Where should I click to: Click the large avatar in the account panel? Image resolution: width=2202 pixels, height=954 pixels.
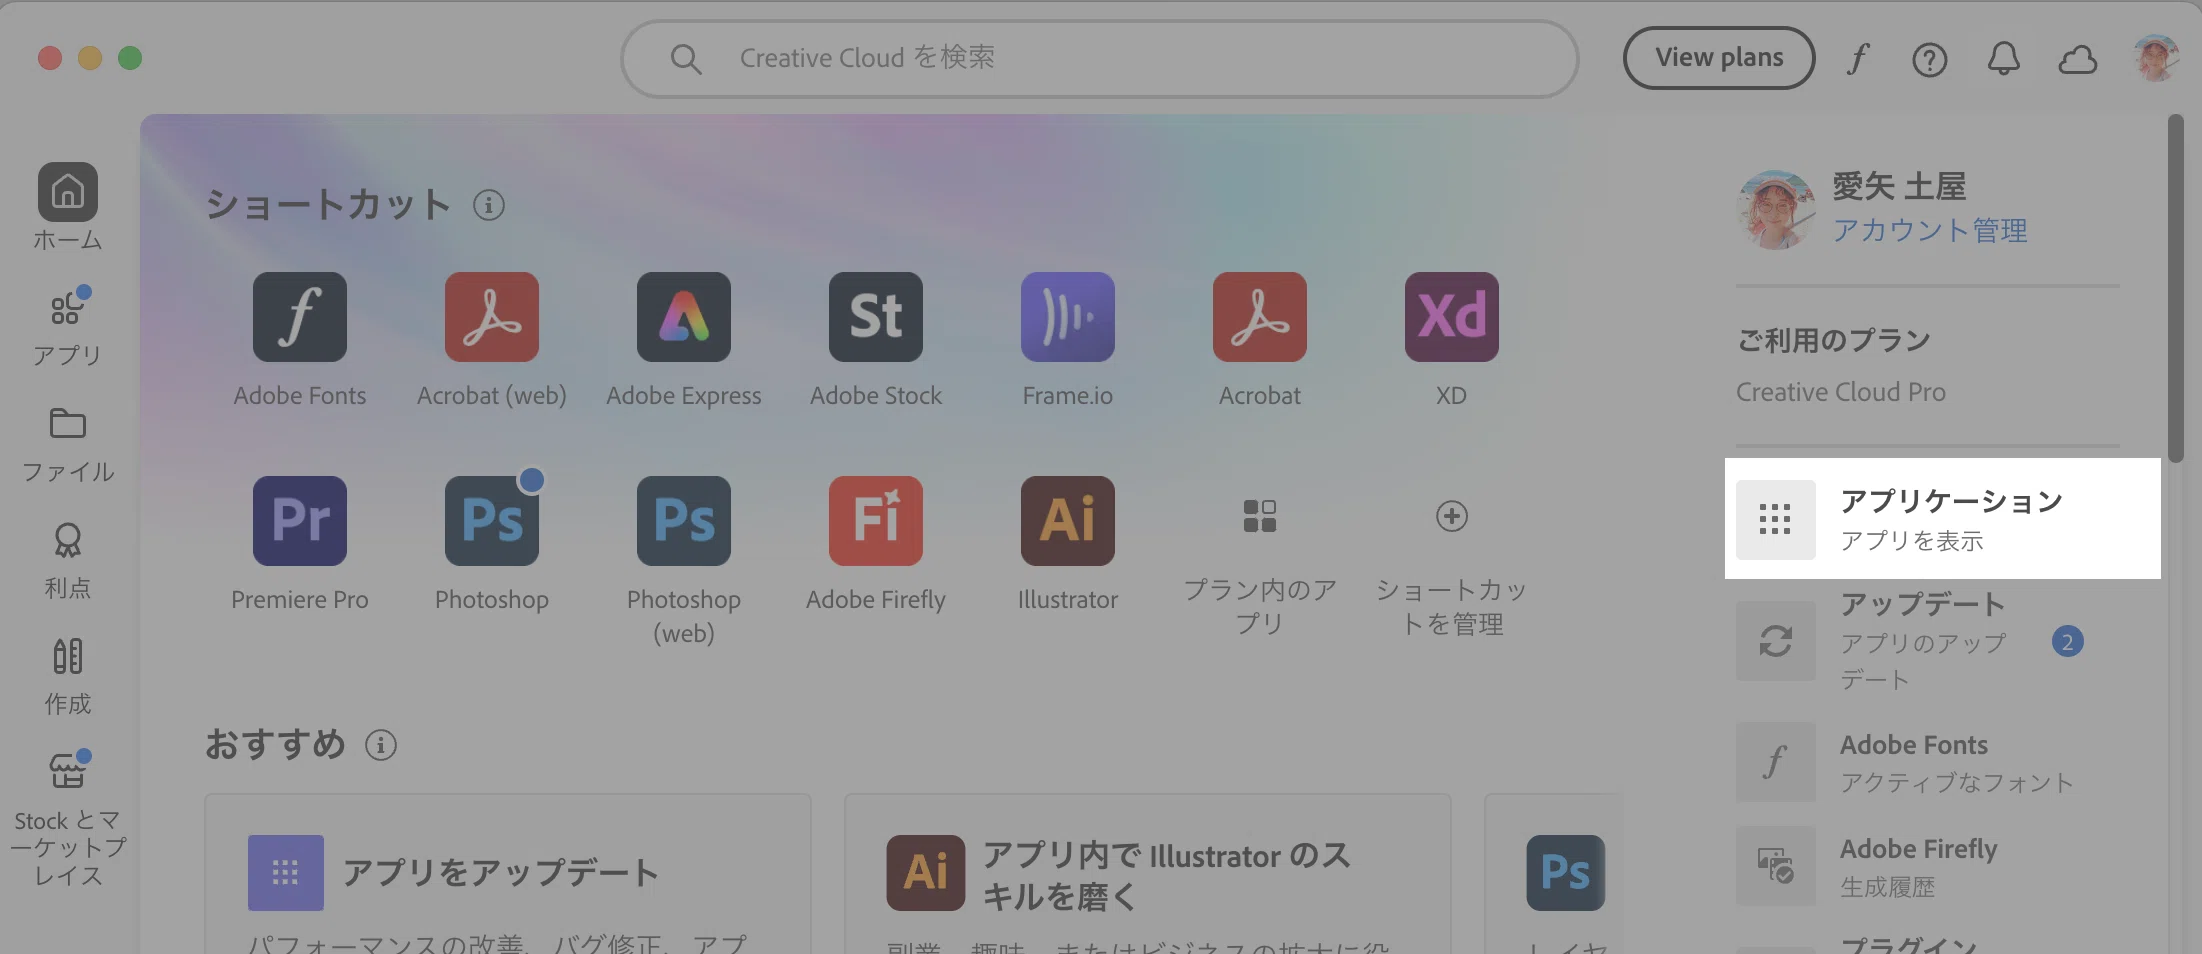pos(1776,209)
